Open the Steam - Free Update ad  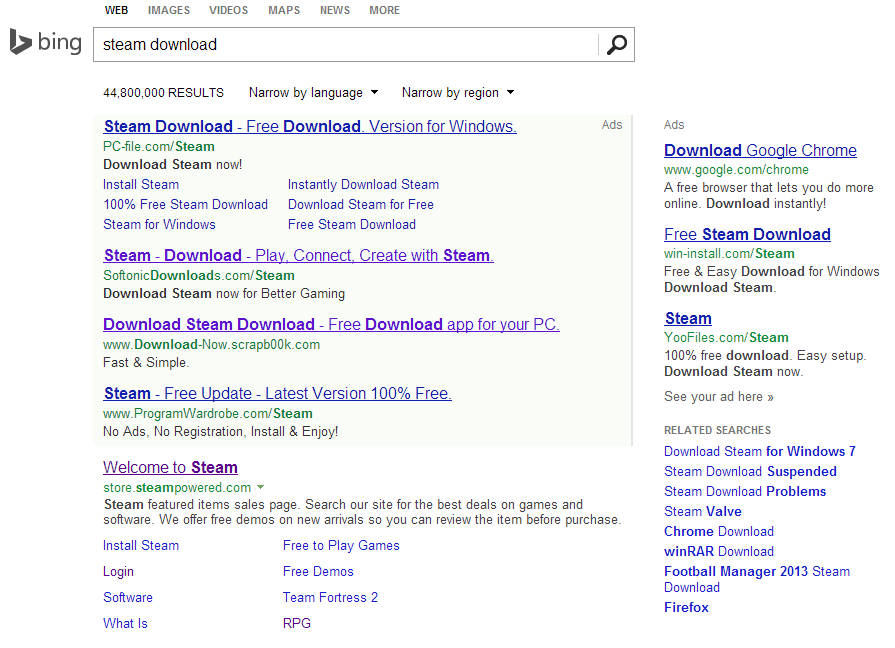click(277, 393)
